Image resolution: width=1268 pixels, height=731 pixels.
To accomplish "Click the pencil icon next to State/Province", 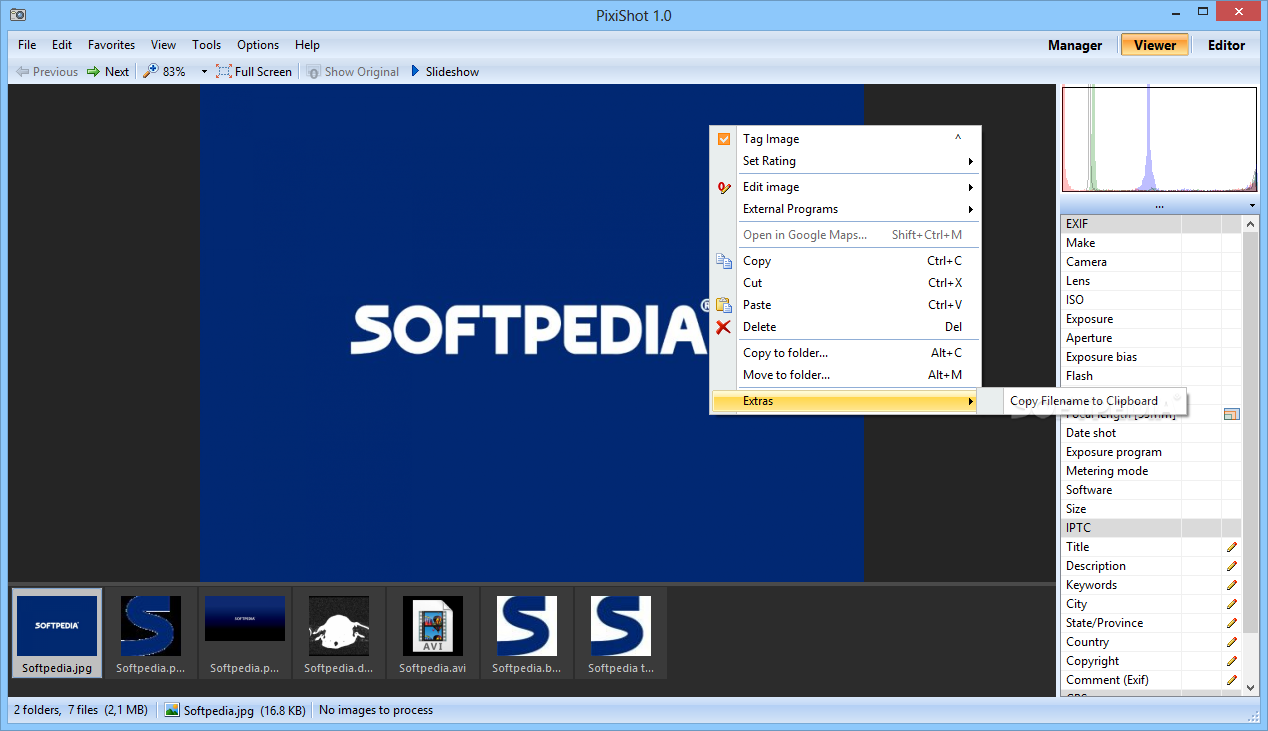I will click(x=1232, y=623).
